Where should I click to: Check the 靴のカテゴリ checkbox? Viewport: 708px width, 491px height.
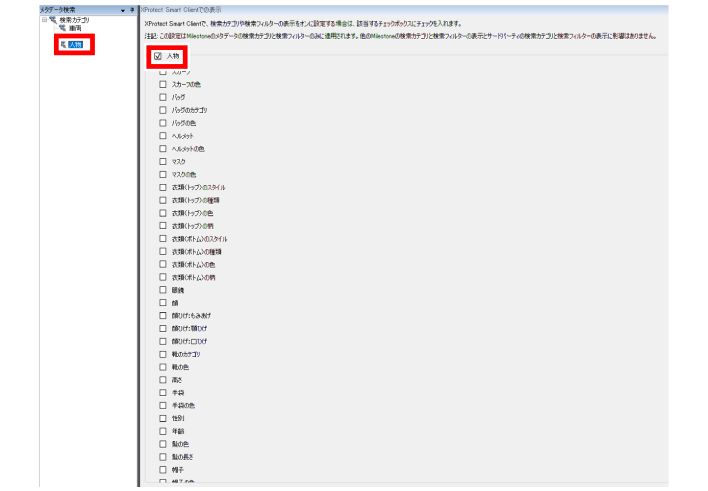(163, 354)
